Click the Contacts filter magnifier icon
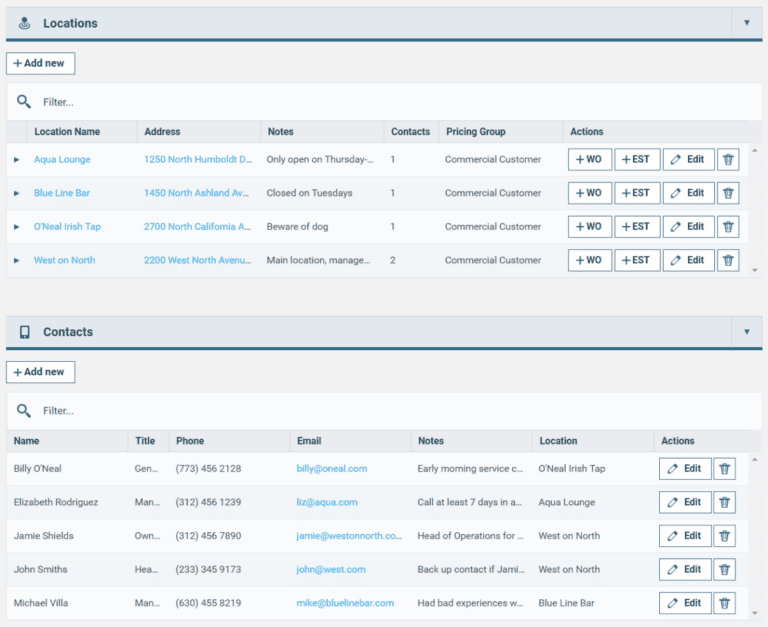Viewport: 768px width, 627px height. point(24,411)
